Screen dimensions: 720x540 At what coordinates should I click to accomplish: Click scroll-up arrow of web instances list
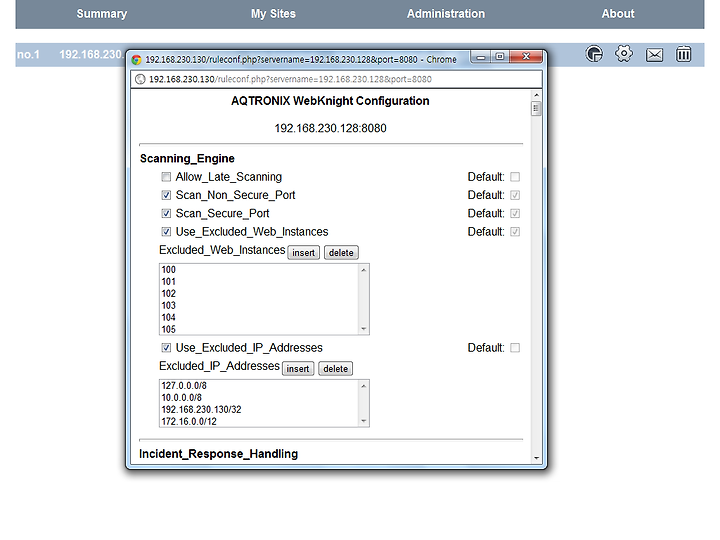pyautogui.click(x=364, y=270)
